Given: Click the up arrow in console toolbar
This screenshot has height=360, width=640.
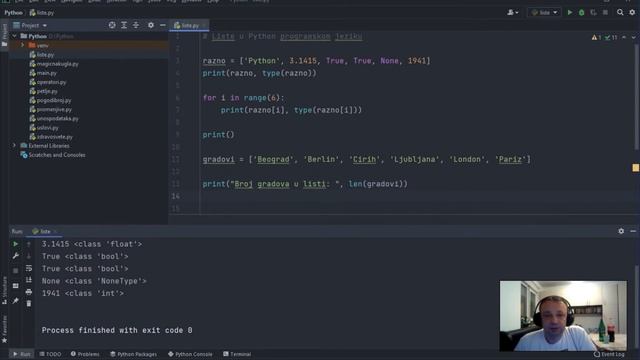Looking at the screenshot, I should click(x=29, y=244).
